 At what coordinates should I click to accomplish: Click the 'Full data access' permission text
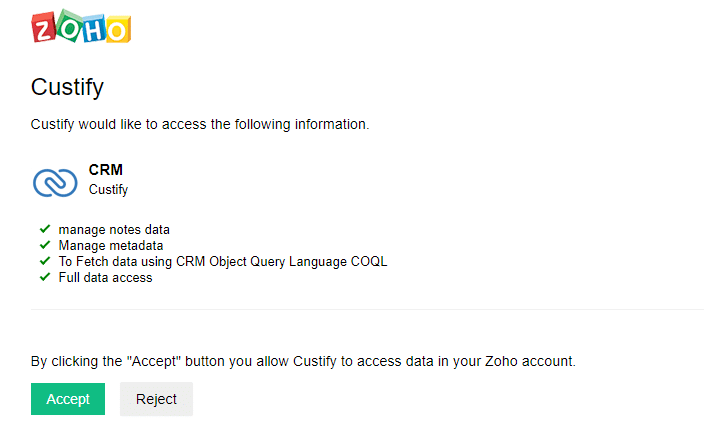[105, 278]
